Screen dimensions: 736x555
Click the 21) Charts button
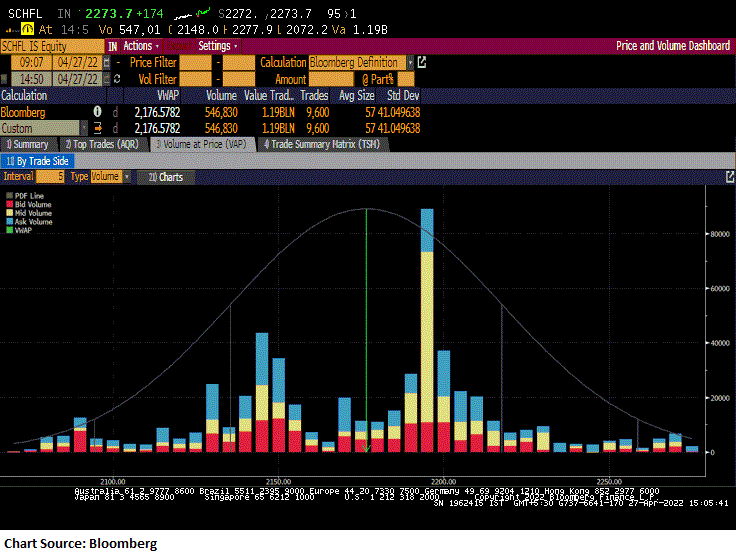click(166, 177)
